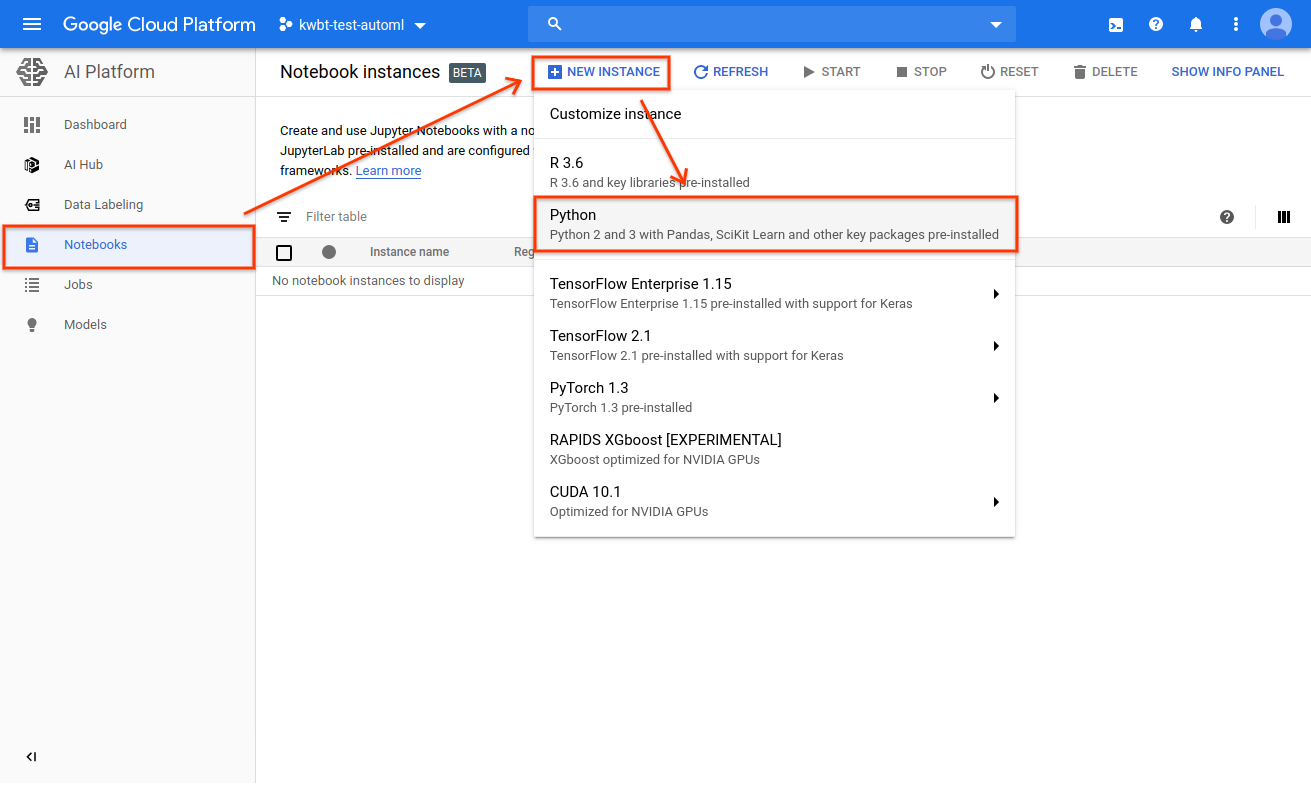This screenshot has width=1311, height=786.
Task: Select PyTorch 1.3 option
Action: pos(774,397)
